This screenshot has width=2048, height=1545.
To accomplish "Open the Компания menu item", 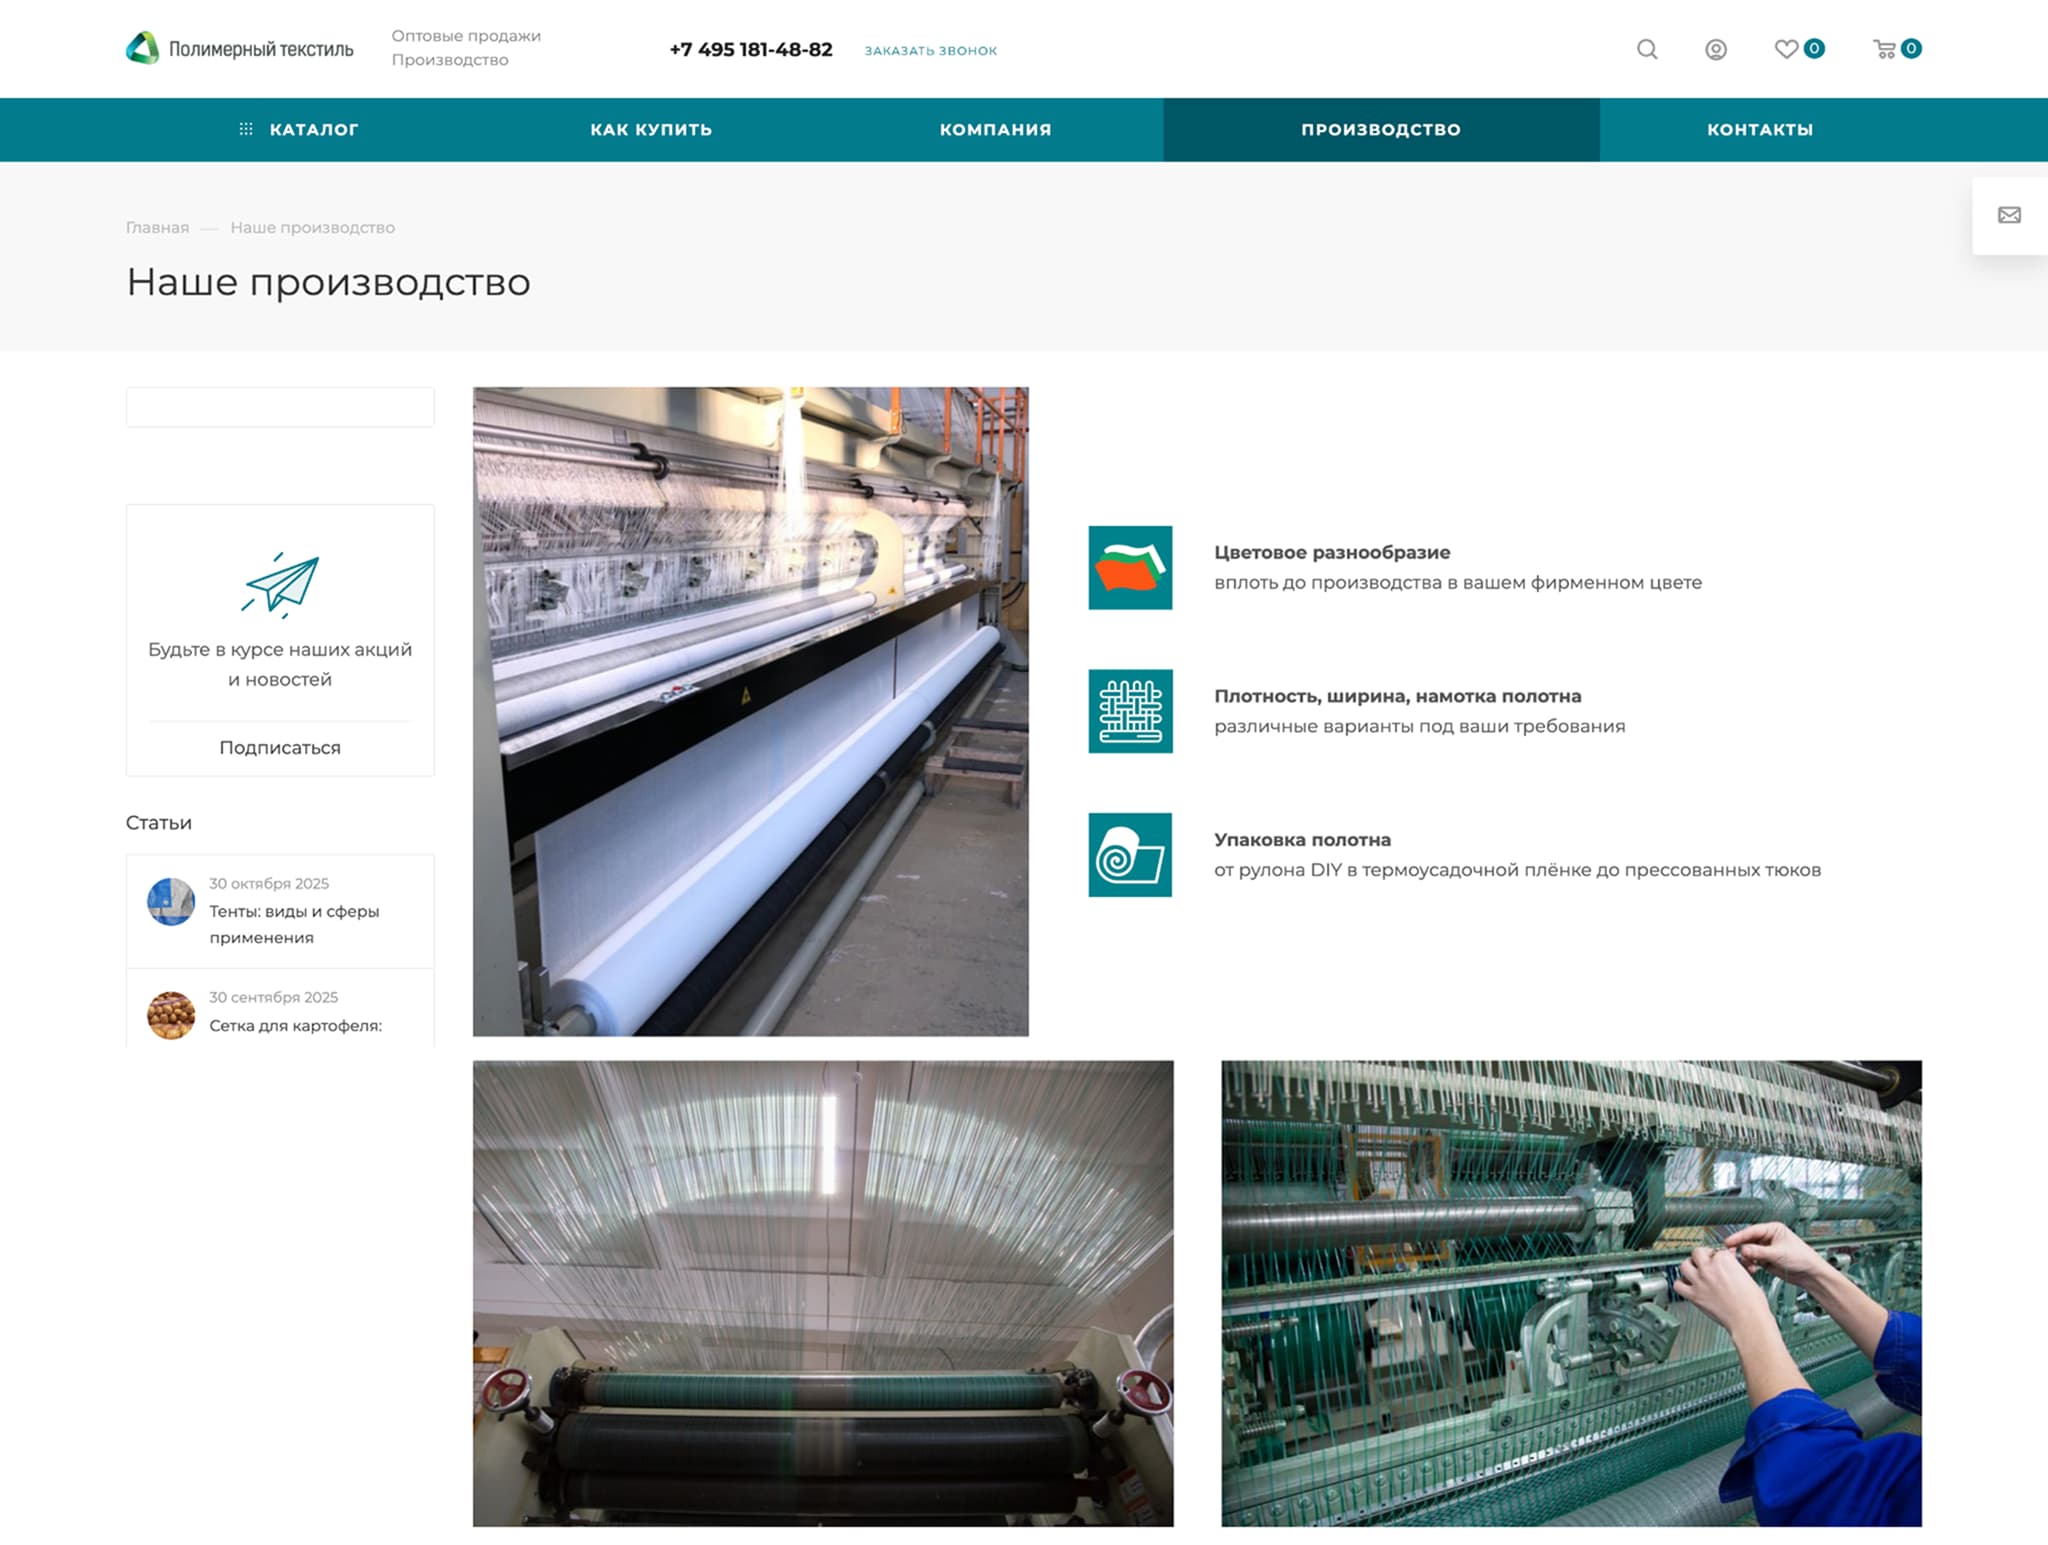I will click(x=995, y=130).
